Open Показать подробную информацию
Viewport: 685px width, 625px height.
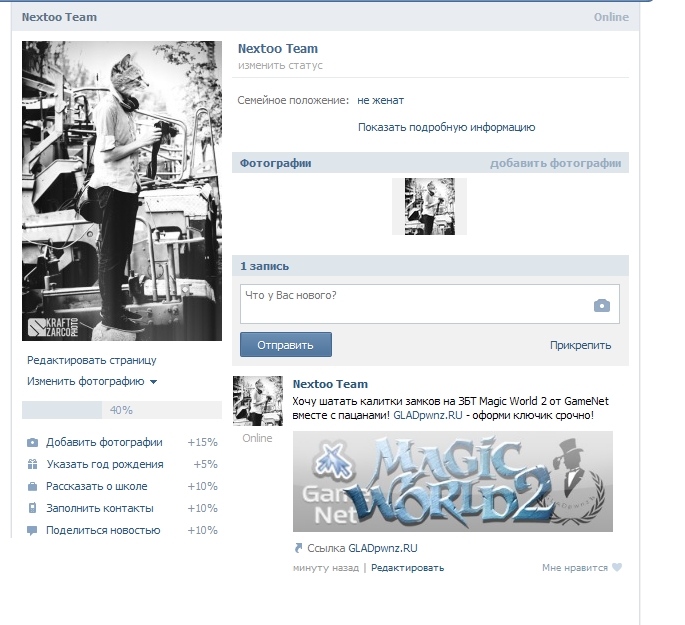pyautogui.click(x=446, y=127)
